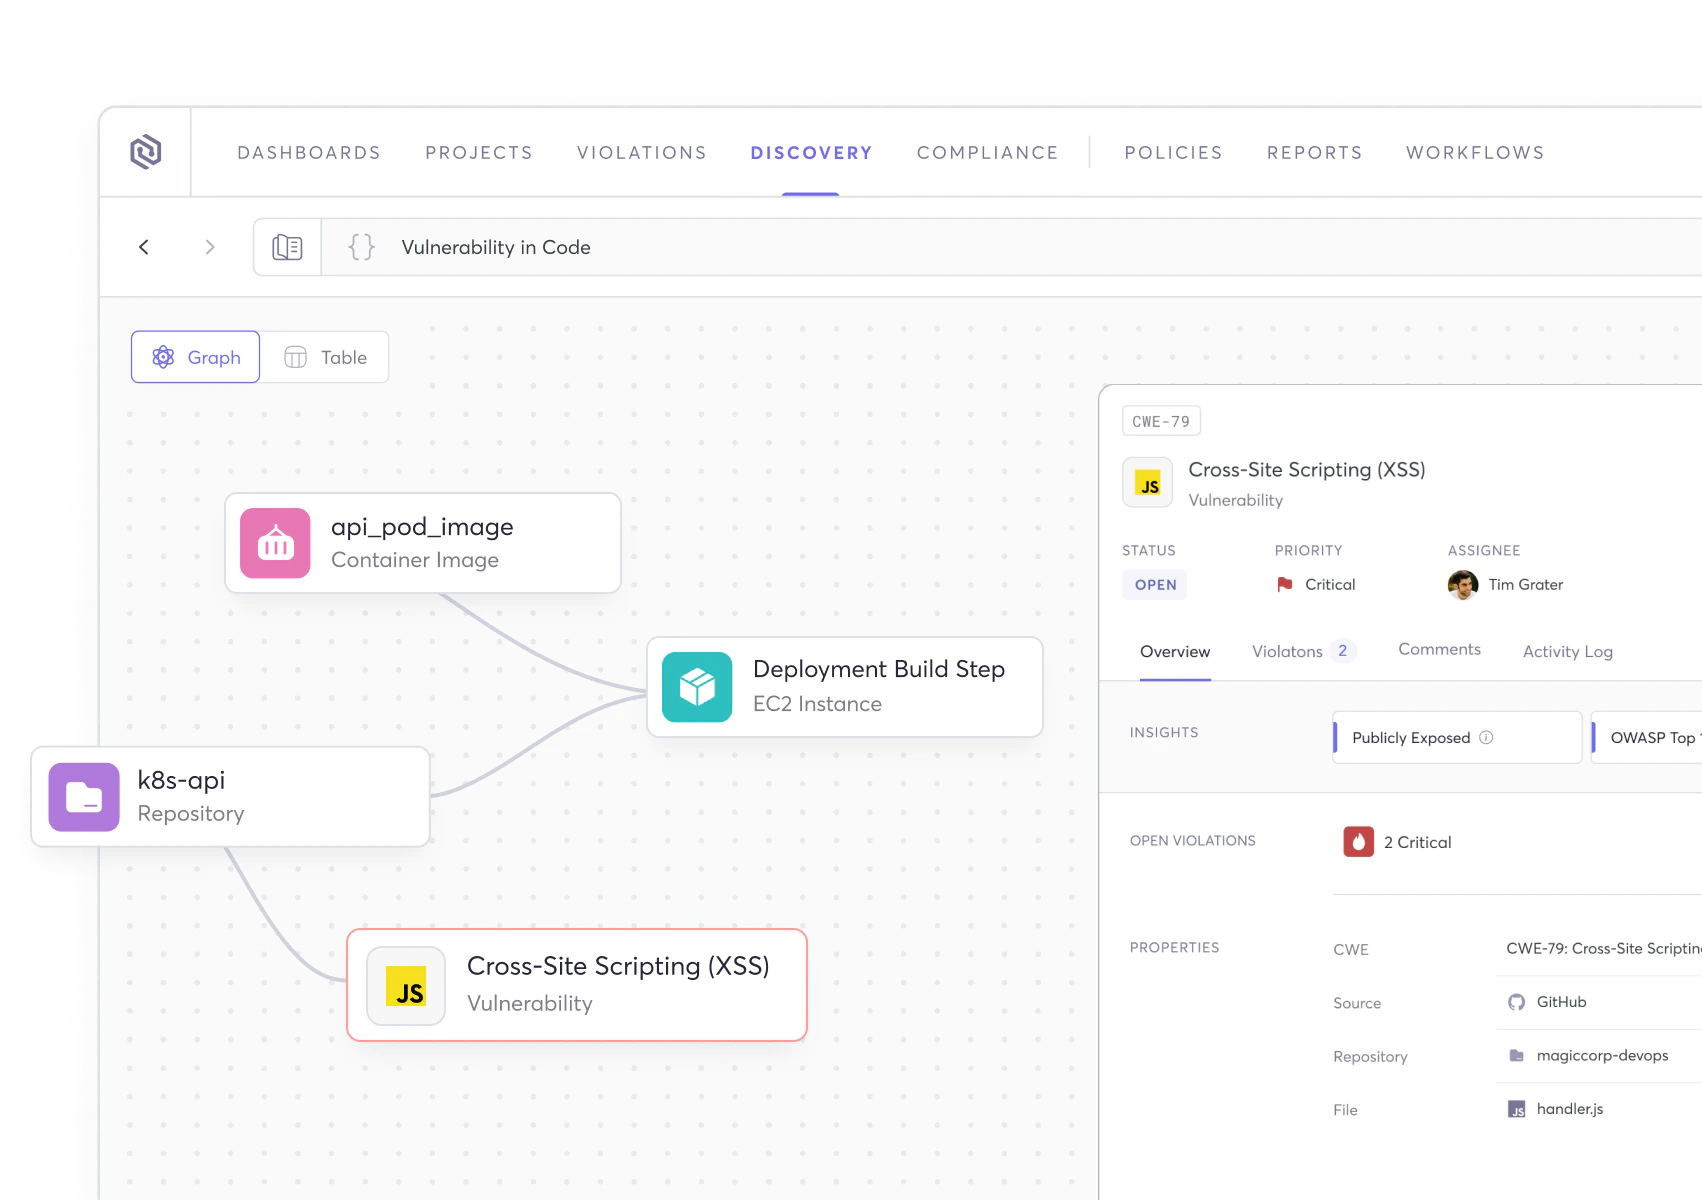This screenshot has height=1200, width=1702.
Task: Click Tim Grater's avatar photo
Action: pos(1462,585)
